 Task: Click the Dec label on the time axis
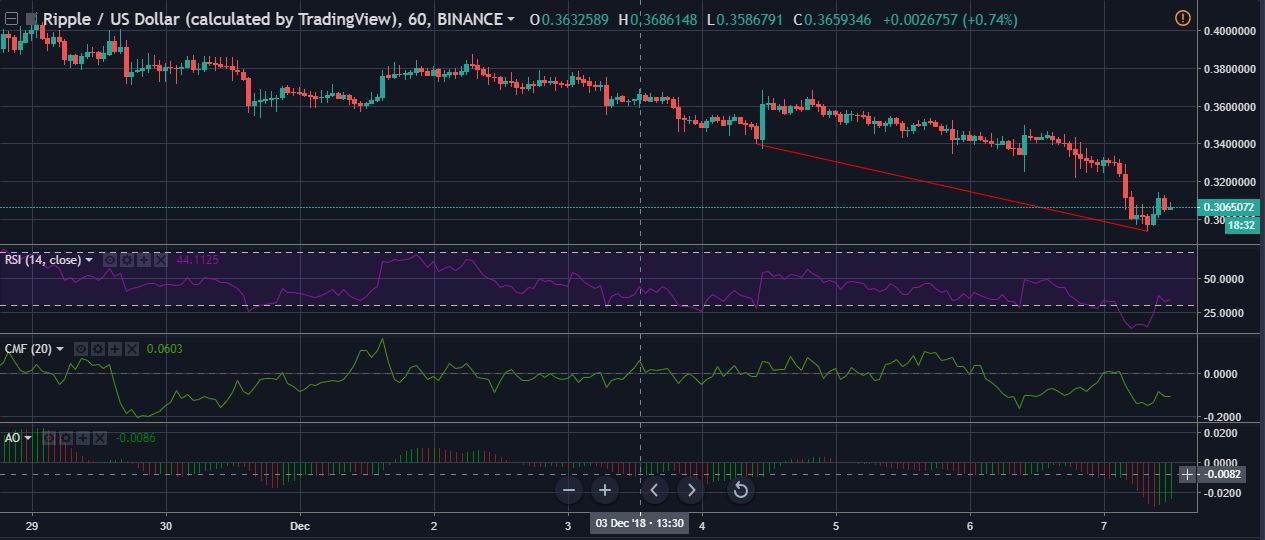tap(300, 524)
